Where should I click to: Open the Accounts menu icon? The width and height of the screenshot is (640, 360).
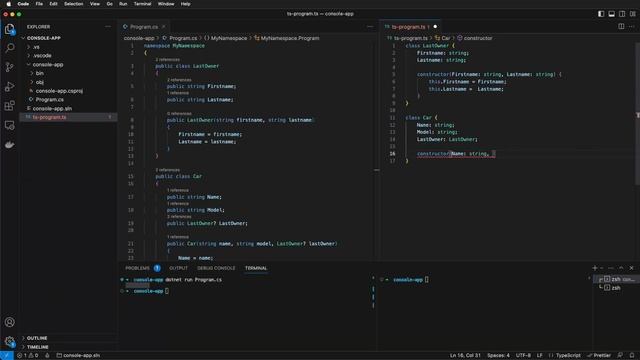[9, 322]
